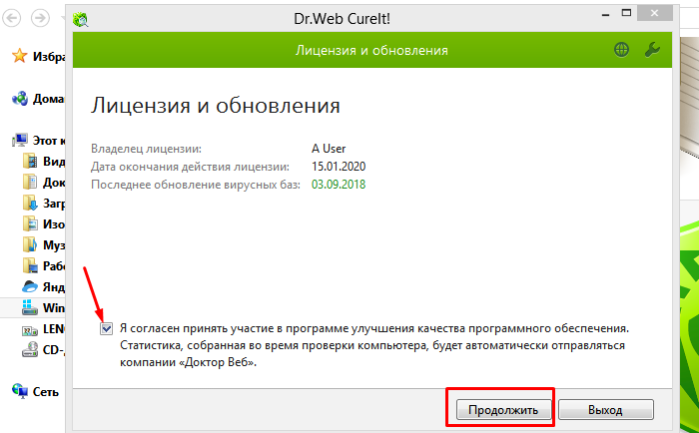The height and width of the screenshot is (433, 699).
Task: Minimize the Dr.Web CureIt! window
Action: click(605, 15)
